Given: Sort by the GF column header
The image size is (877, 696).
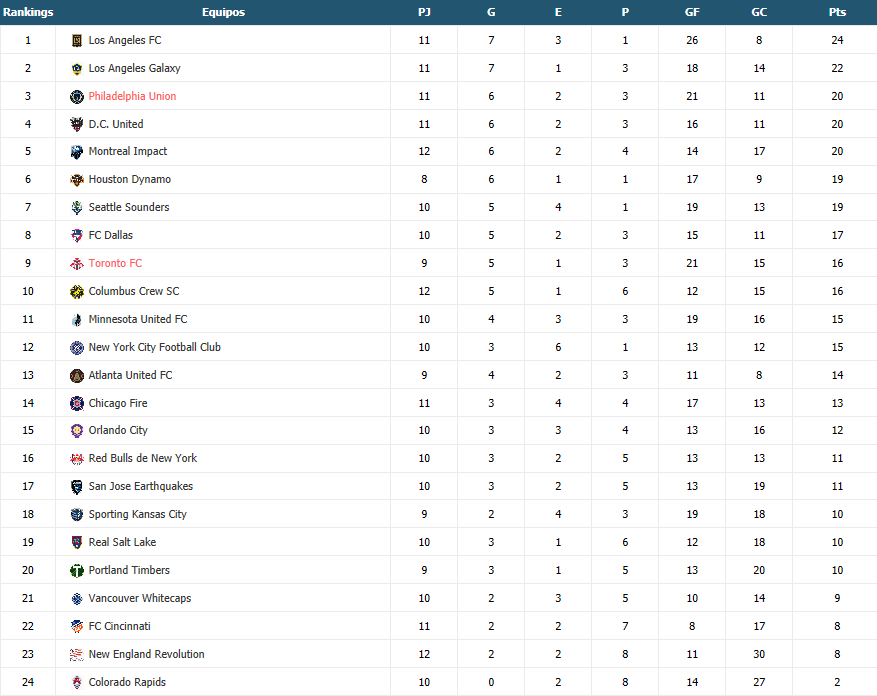Looking at the screenshot, I should click(692, 12).
